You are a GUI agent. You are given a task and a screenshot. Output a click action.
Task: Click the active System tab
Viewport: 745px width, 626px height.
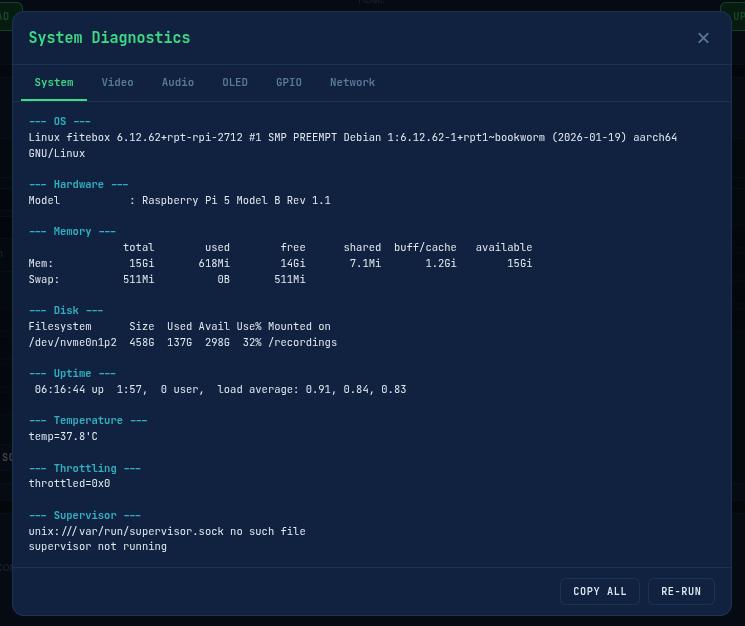(x=54, y=82)
